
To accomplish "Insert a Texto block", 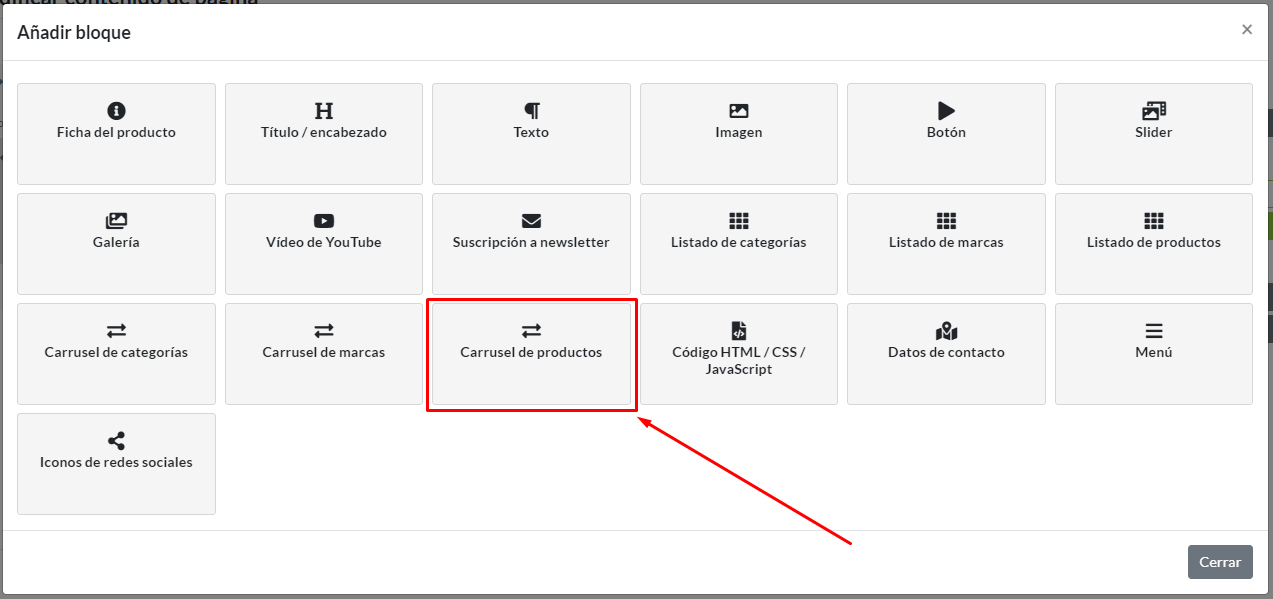I will (x=531, y=133).
